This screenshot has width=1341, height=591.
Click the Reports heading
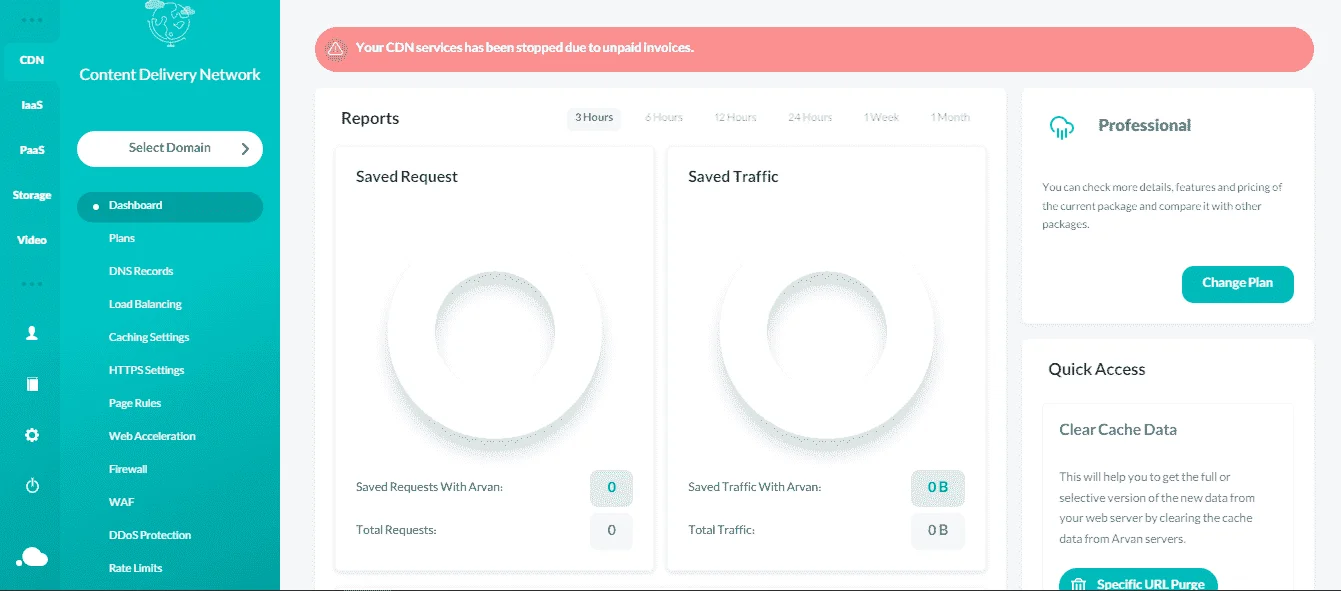[370, 119]
